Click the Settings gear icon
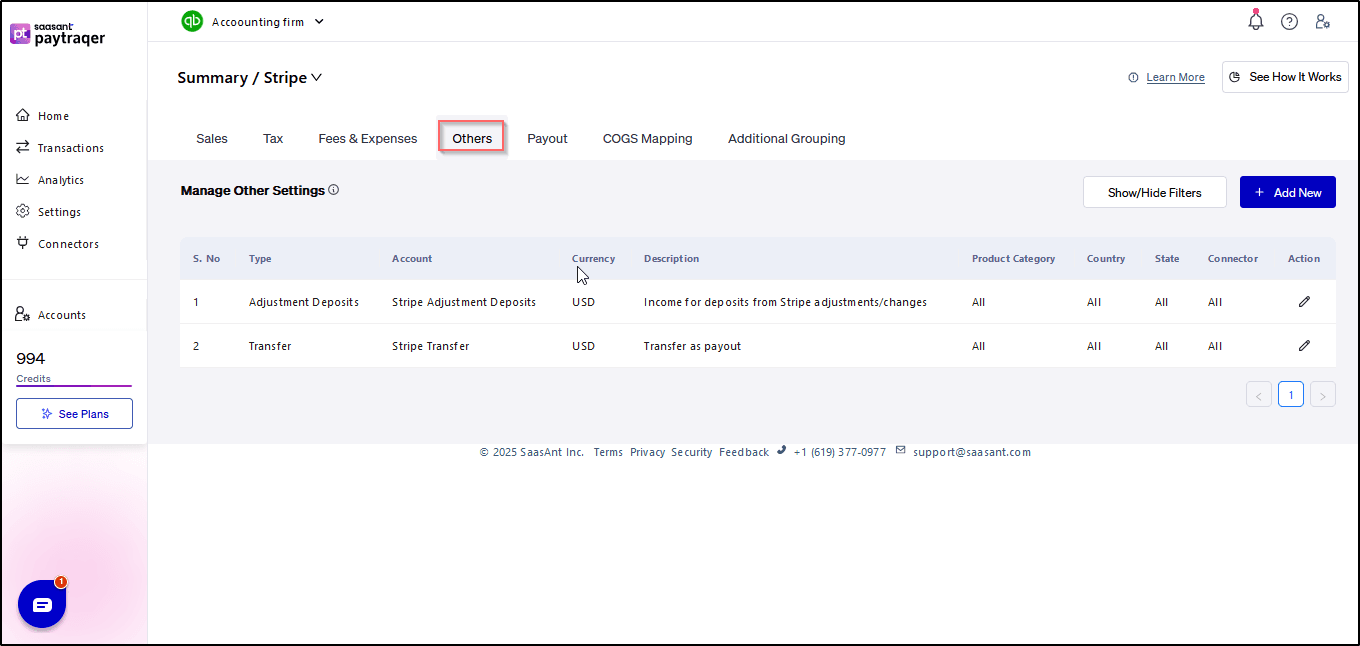This screenshot has width=1360, height=646. [23, 212]
